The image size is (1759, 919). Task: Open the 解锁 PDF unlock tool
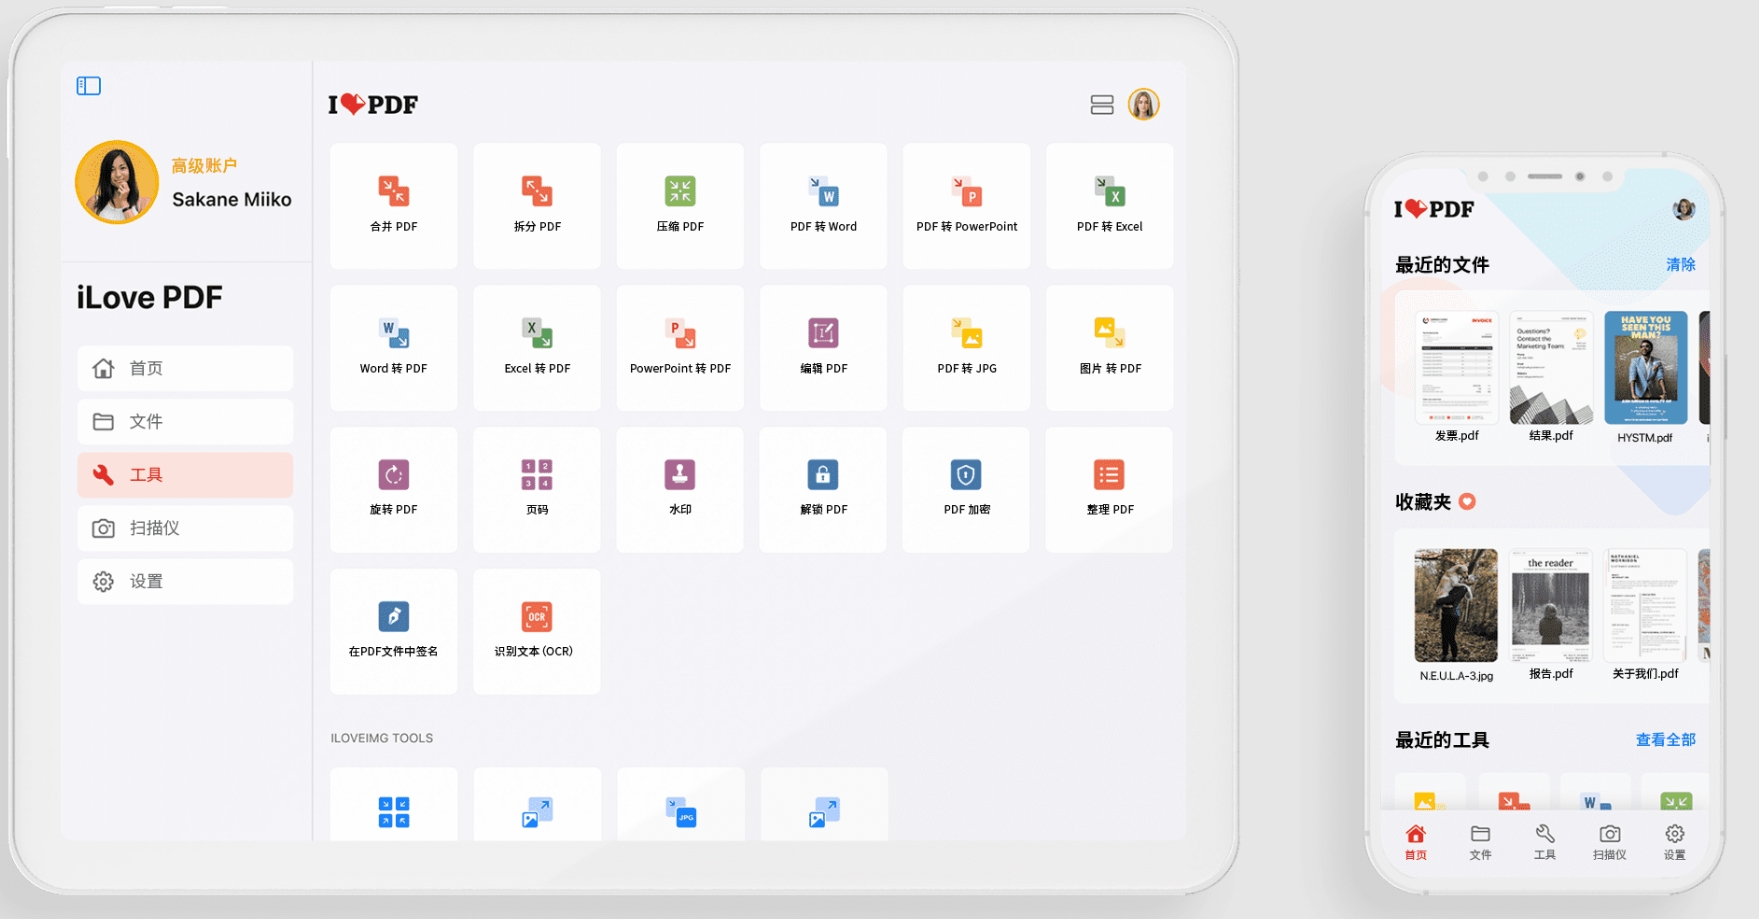coord(823,490)
